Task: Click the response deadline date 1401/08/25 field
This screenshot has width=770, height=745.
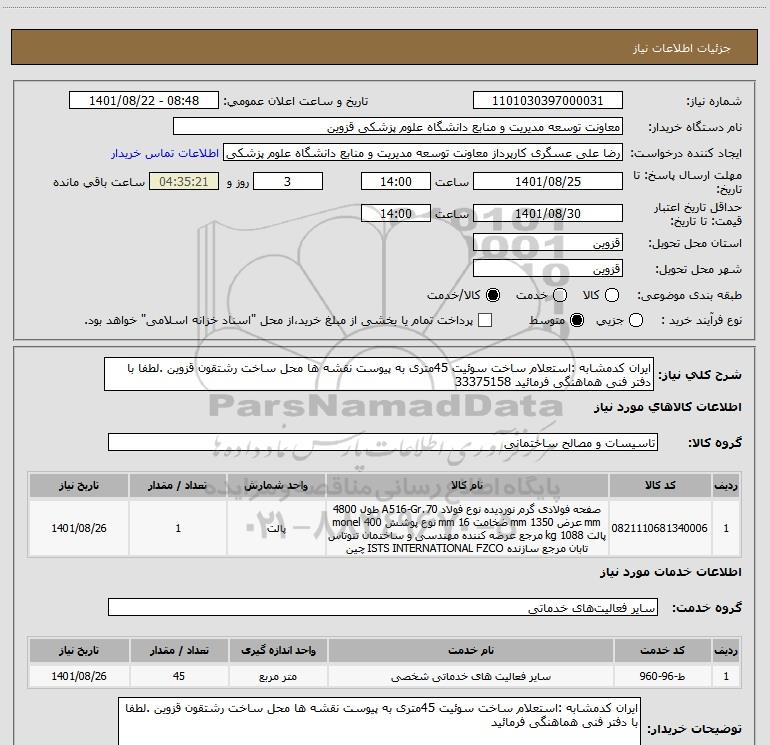Action: click(548, 181)
